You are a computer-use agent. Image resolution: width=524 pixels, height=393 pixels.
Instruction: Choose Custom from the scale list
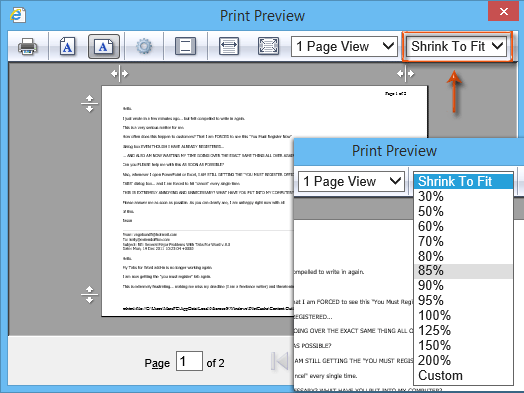click(x=463, y=376)
